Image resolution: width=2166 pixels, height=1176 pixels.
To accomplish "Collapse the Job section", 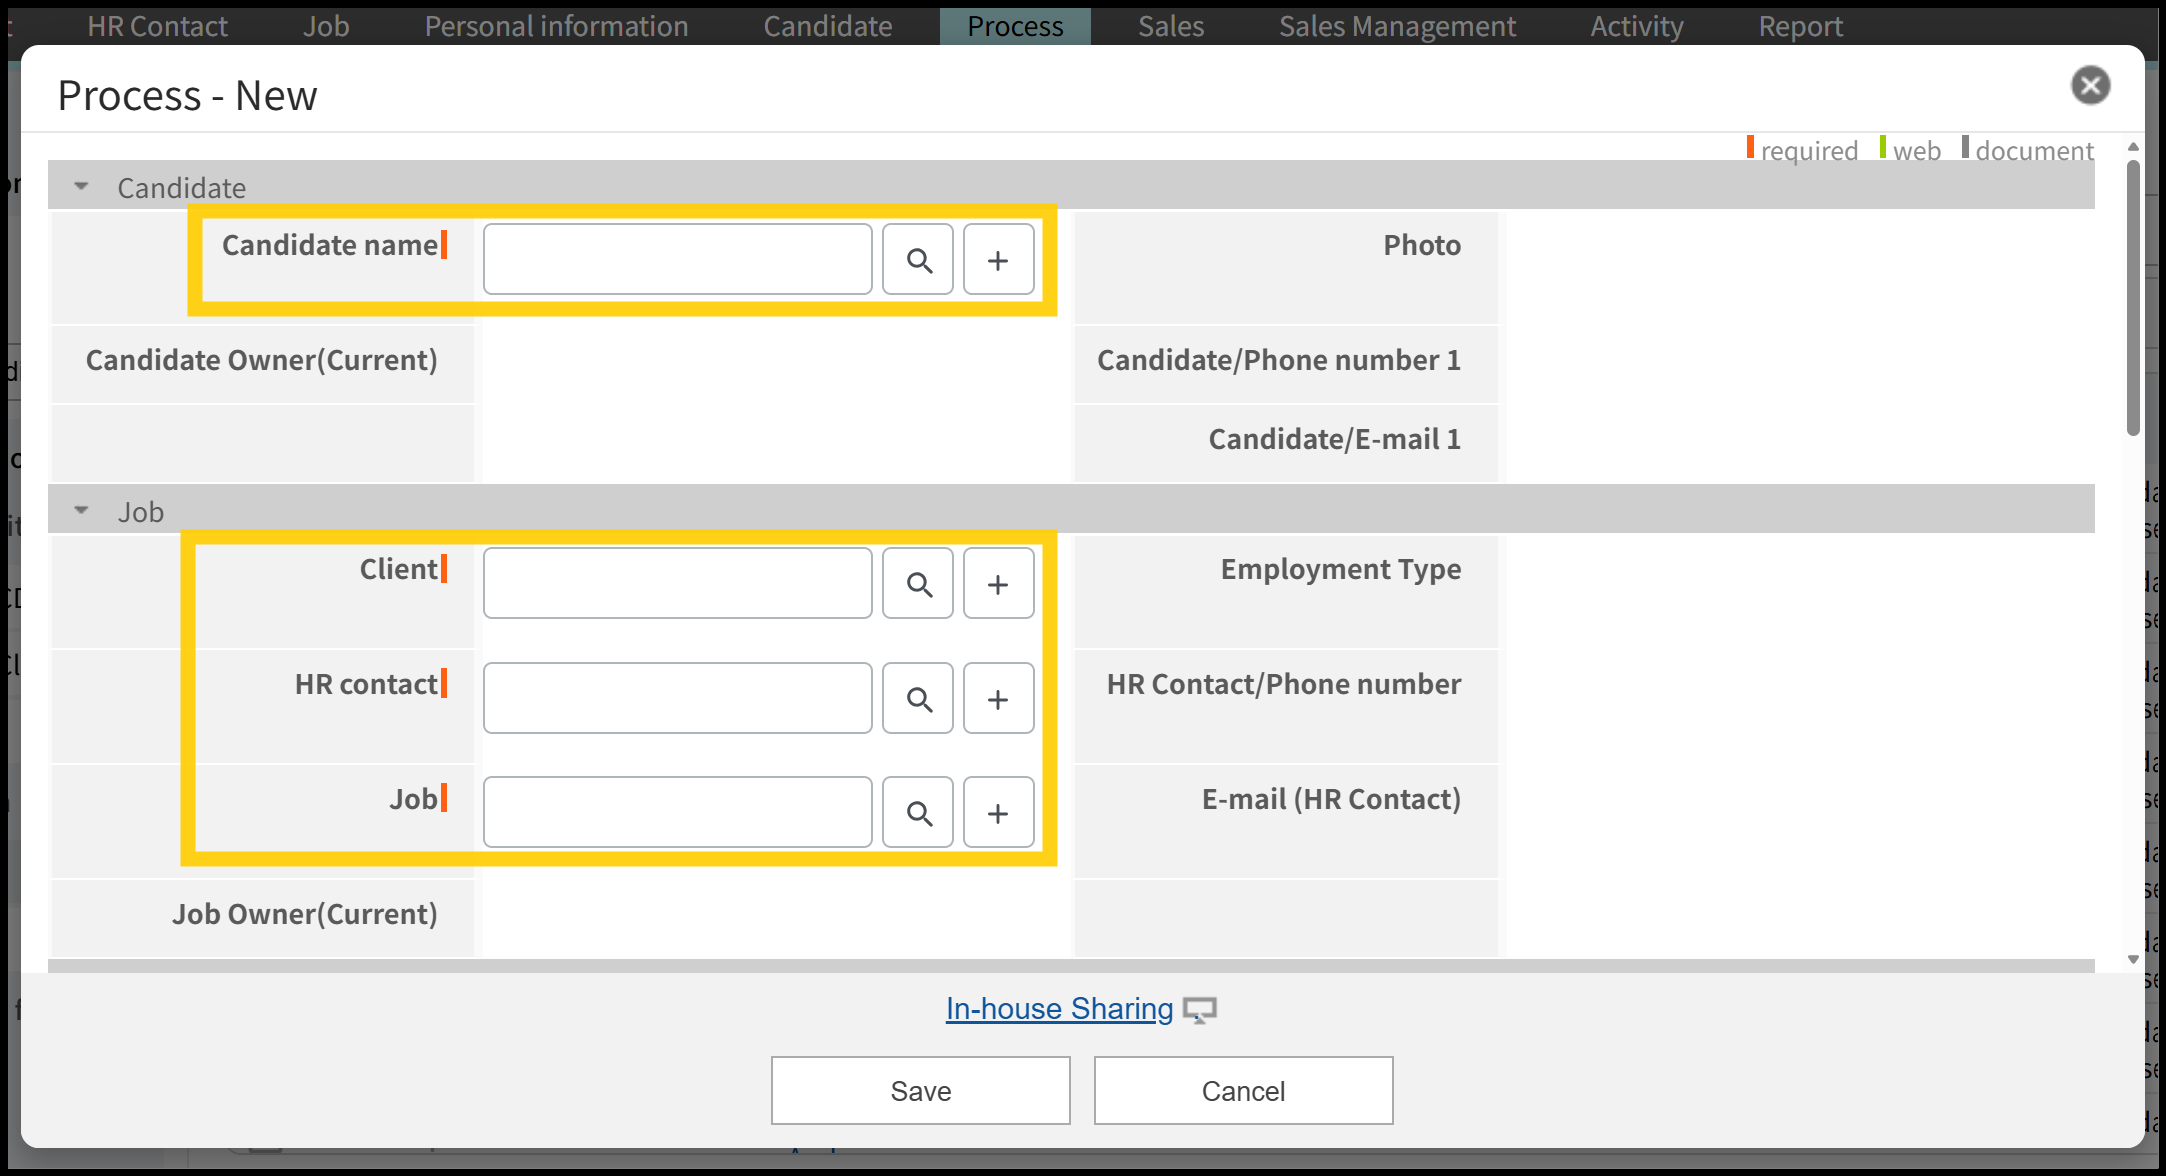I will click(x=82, y=511).
